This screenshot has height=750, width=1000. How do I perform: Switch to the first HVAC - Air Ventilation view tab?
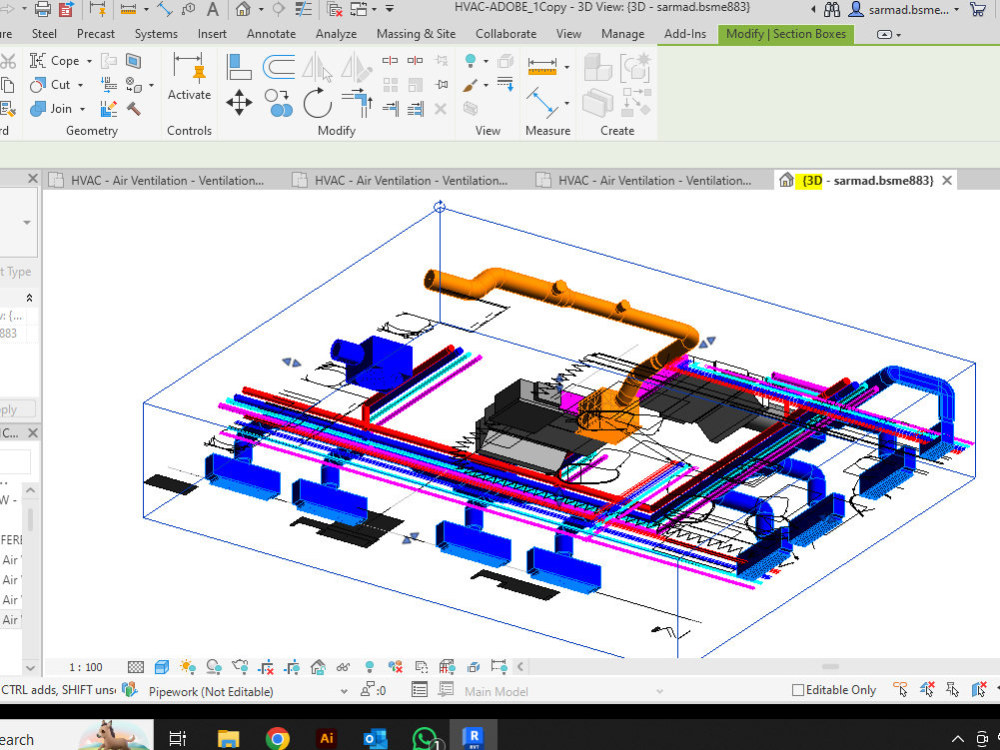point(157,180)
